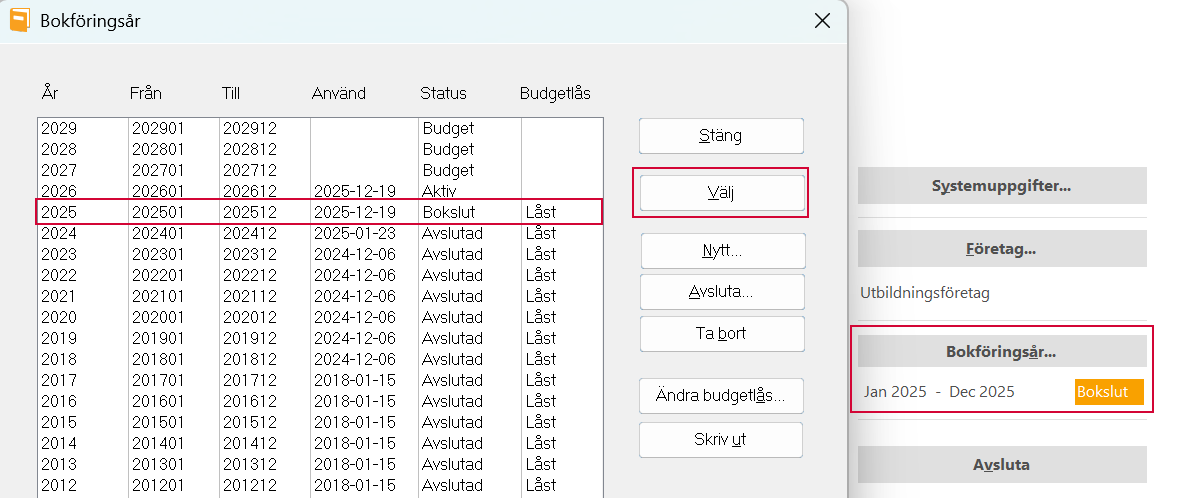Select the 2026 Aktiv year row
The height and width of the screenshot is (498, 1199).
(319, 191)
